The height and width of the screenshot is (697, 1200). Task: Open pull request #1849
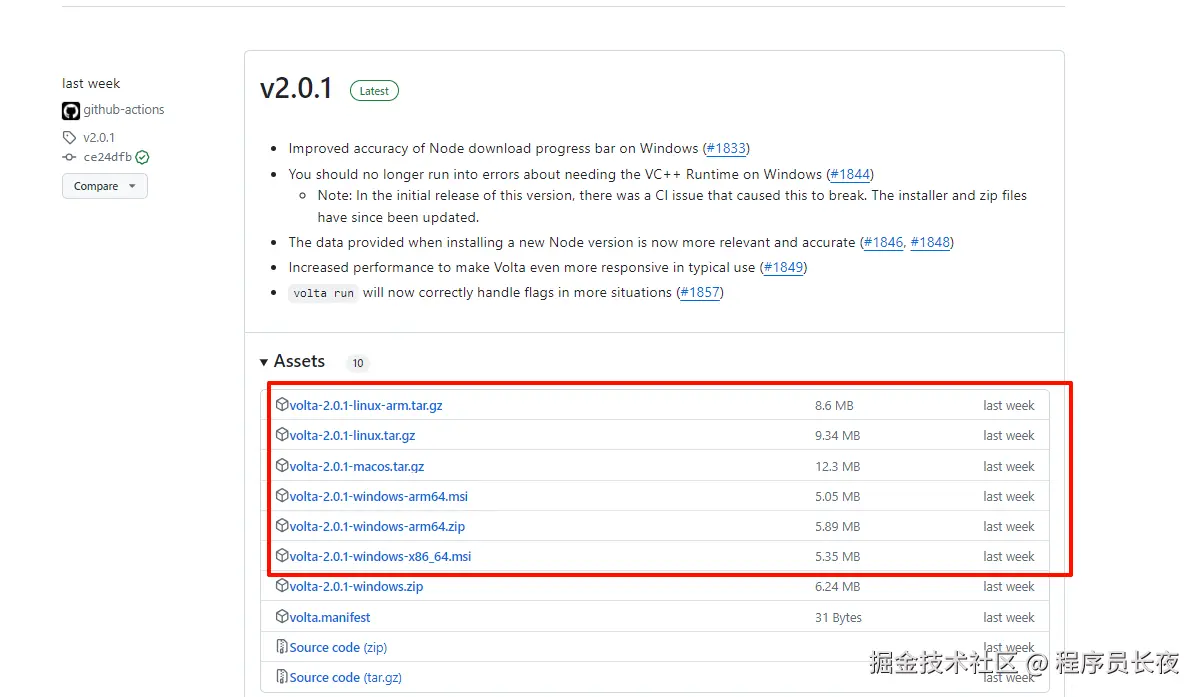point(783,267)
